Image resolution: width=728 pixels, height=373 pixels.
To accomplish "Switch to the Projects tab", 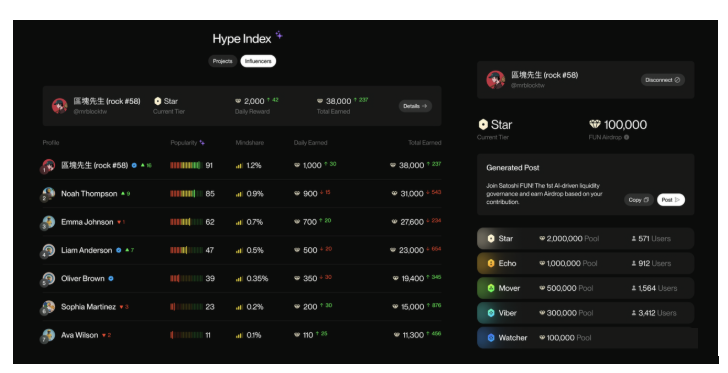I will [222, 61].
